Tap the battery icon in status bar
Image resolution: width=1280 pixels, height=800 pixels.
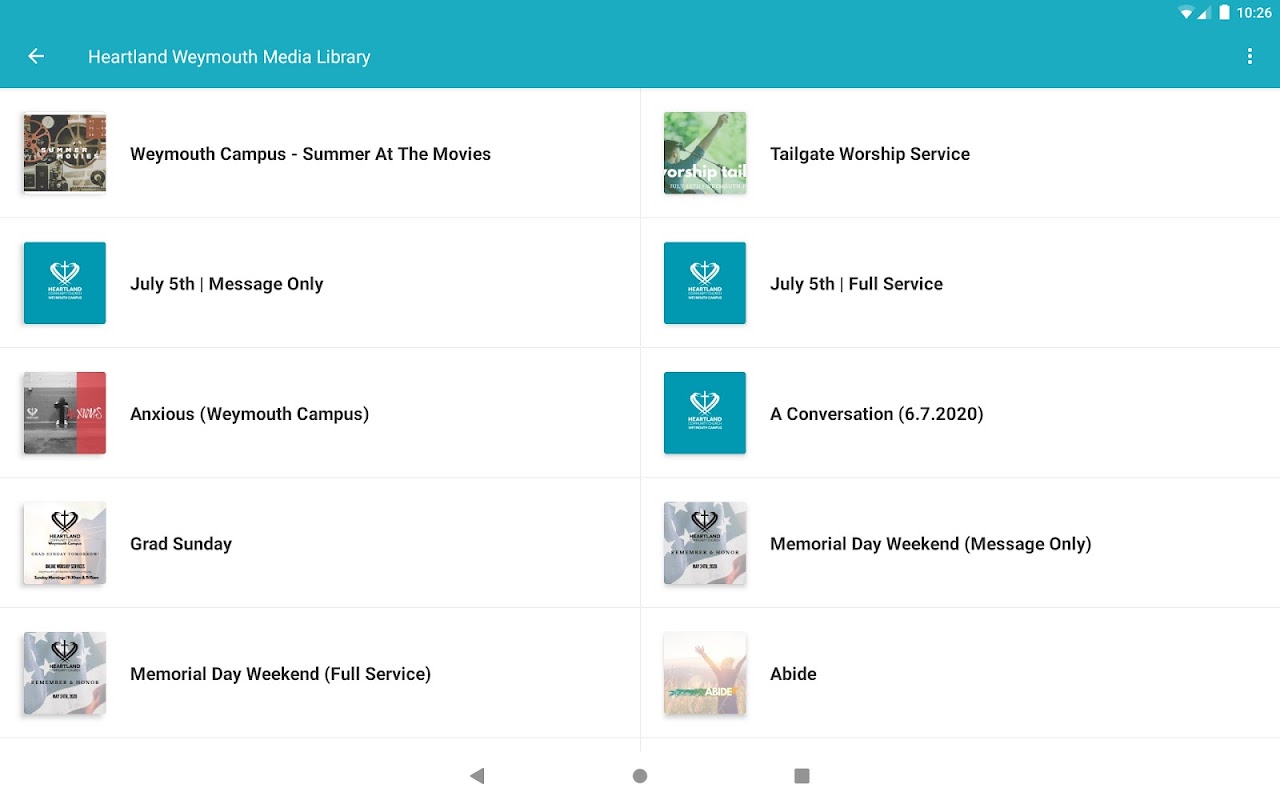click(x=1224, y=13)
